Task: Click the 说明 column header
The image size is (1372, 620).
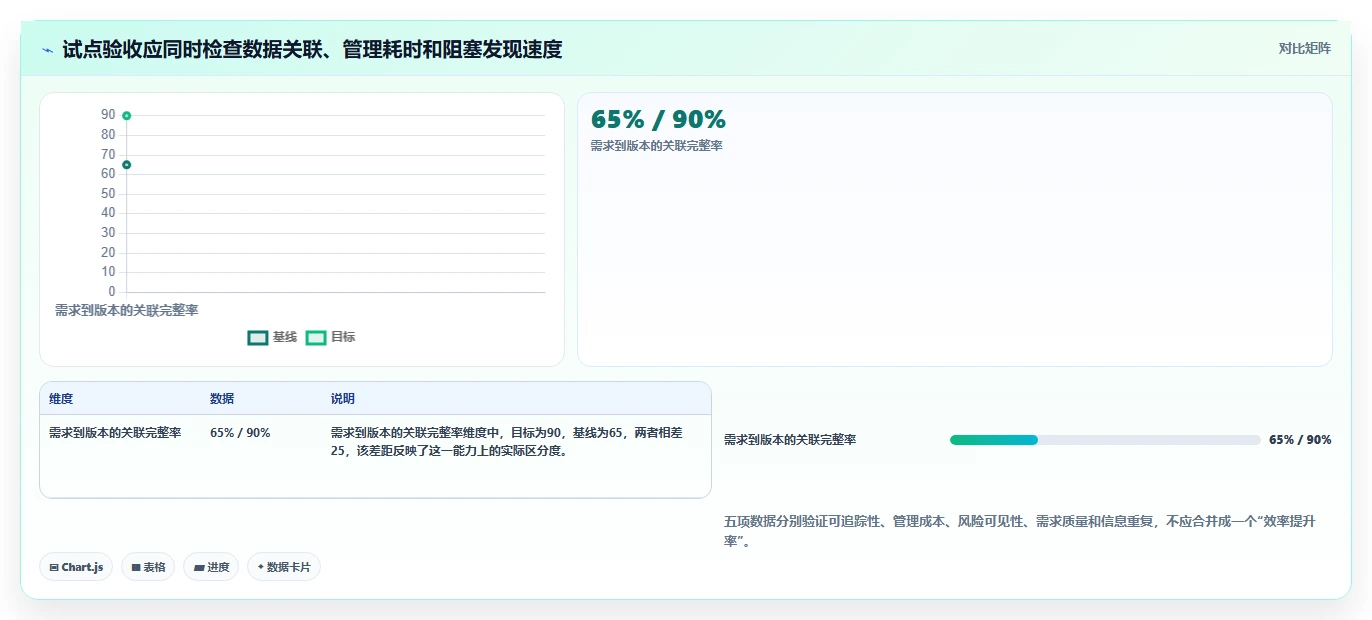Action: (x=343, y=399)
